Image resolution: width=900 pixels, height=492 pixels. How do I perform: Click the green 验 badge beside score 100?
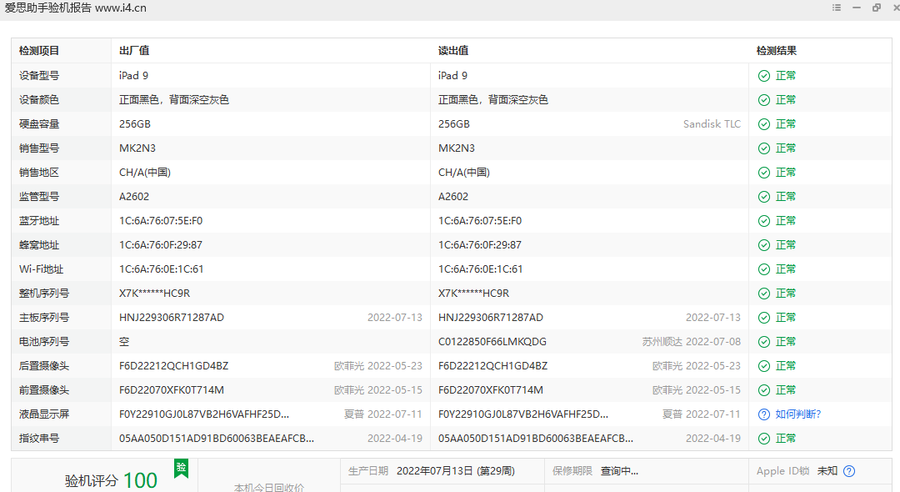pyautogui.click(x=181, y=468)
